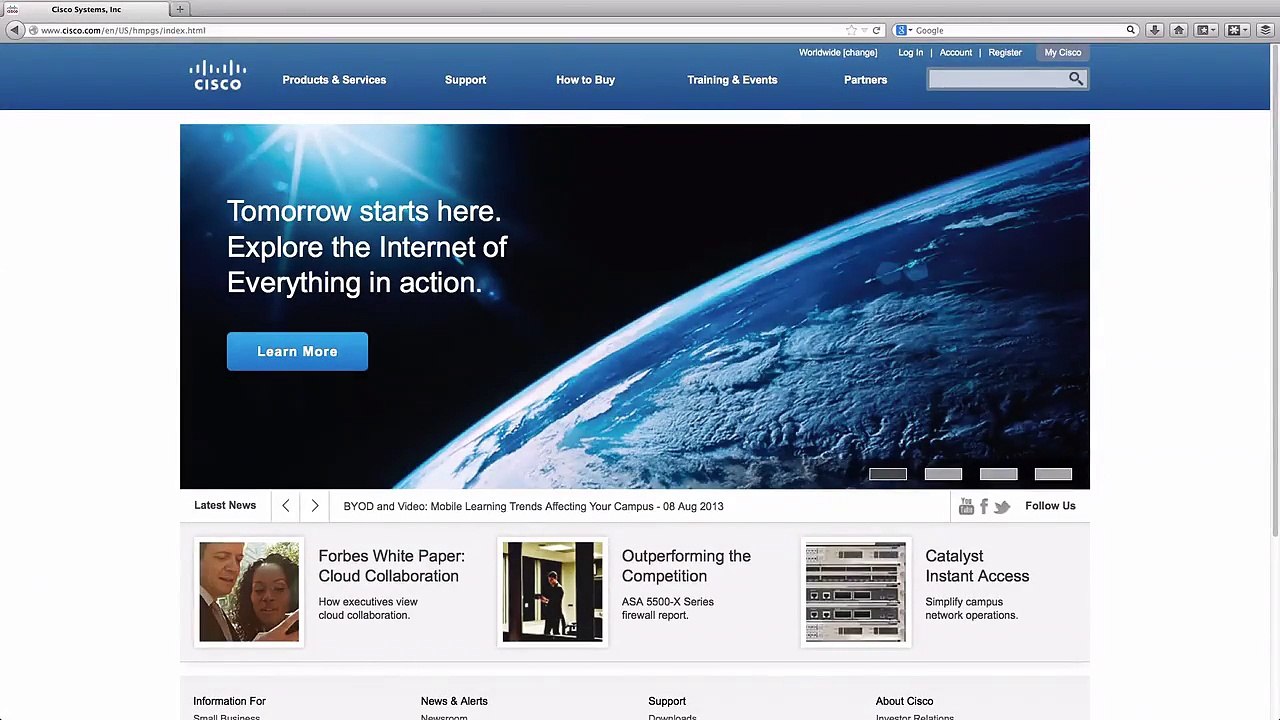Open the BYOD and Video news headline

(x=533, y=506)
